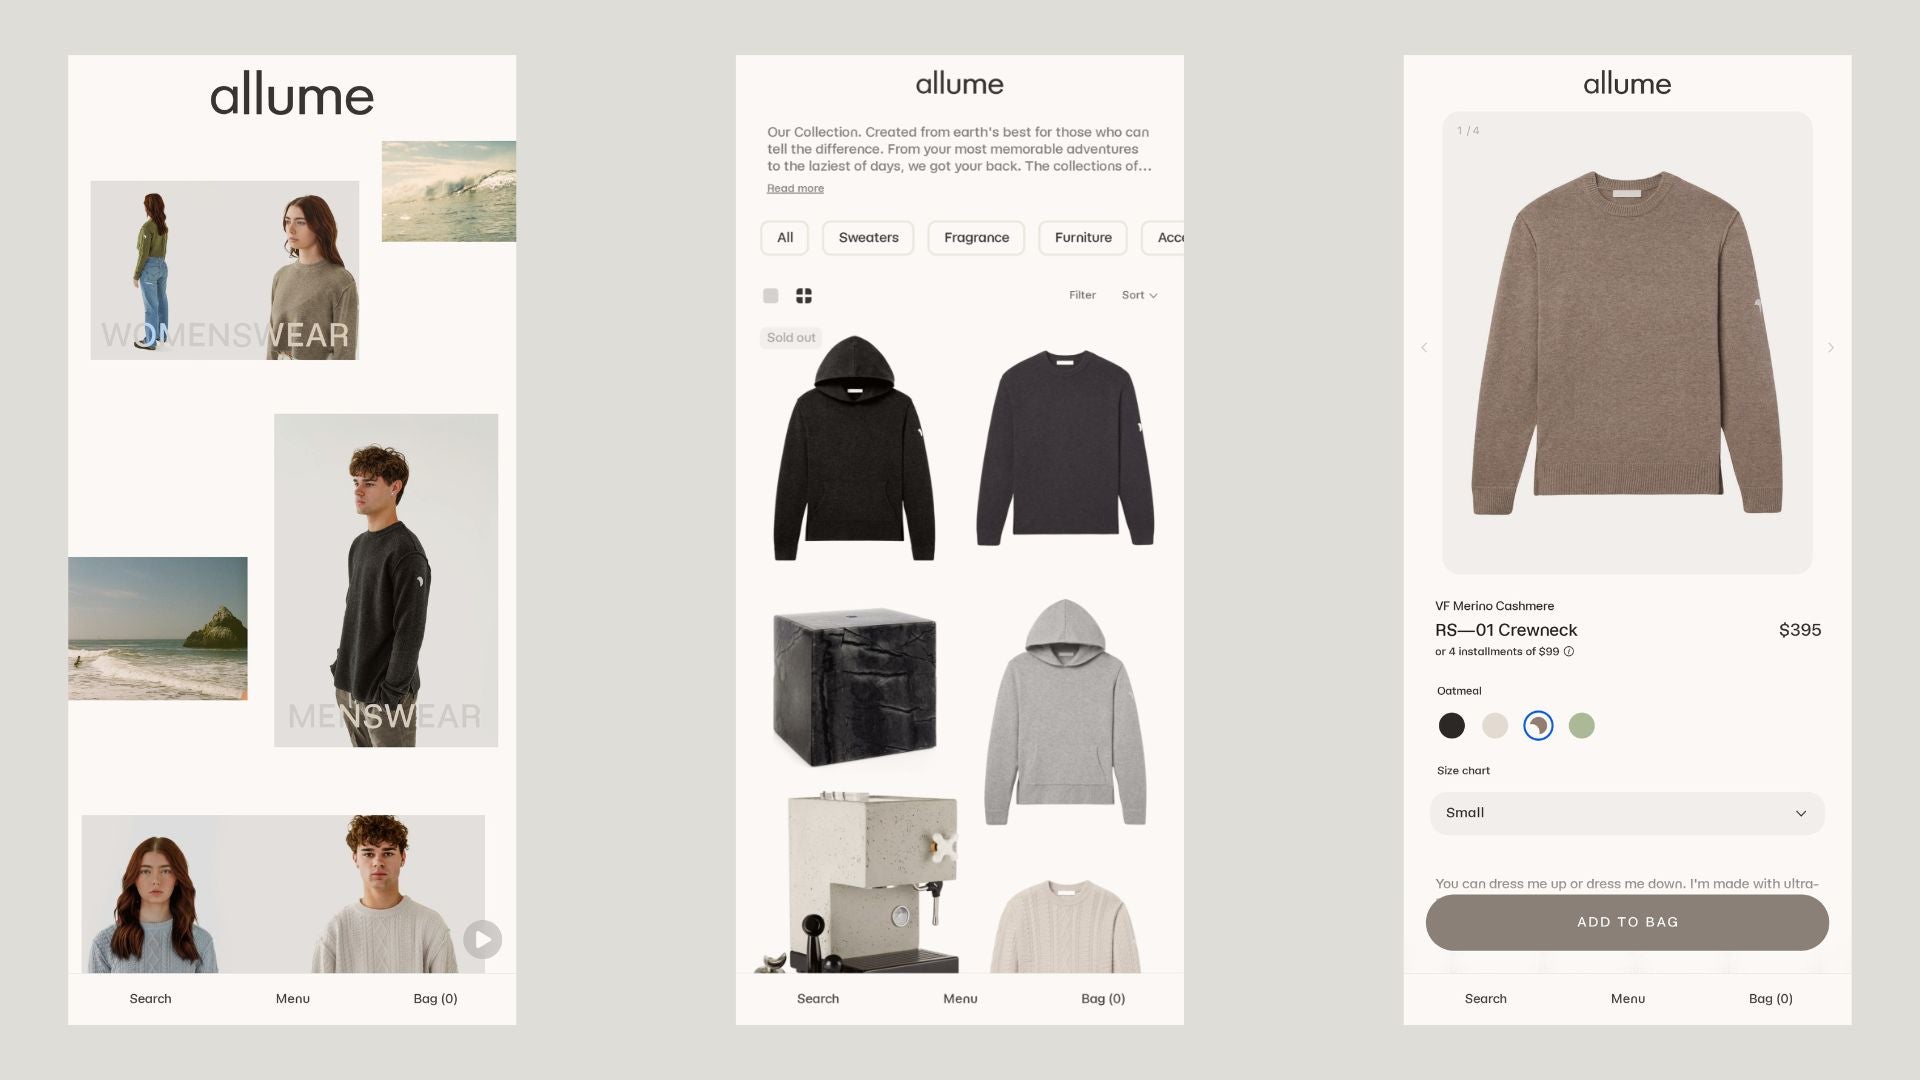Select the cream color swatch

pyautogui.click(x=1495, y=726)
